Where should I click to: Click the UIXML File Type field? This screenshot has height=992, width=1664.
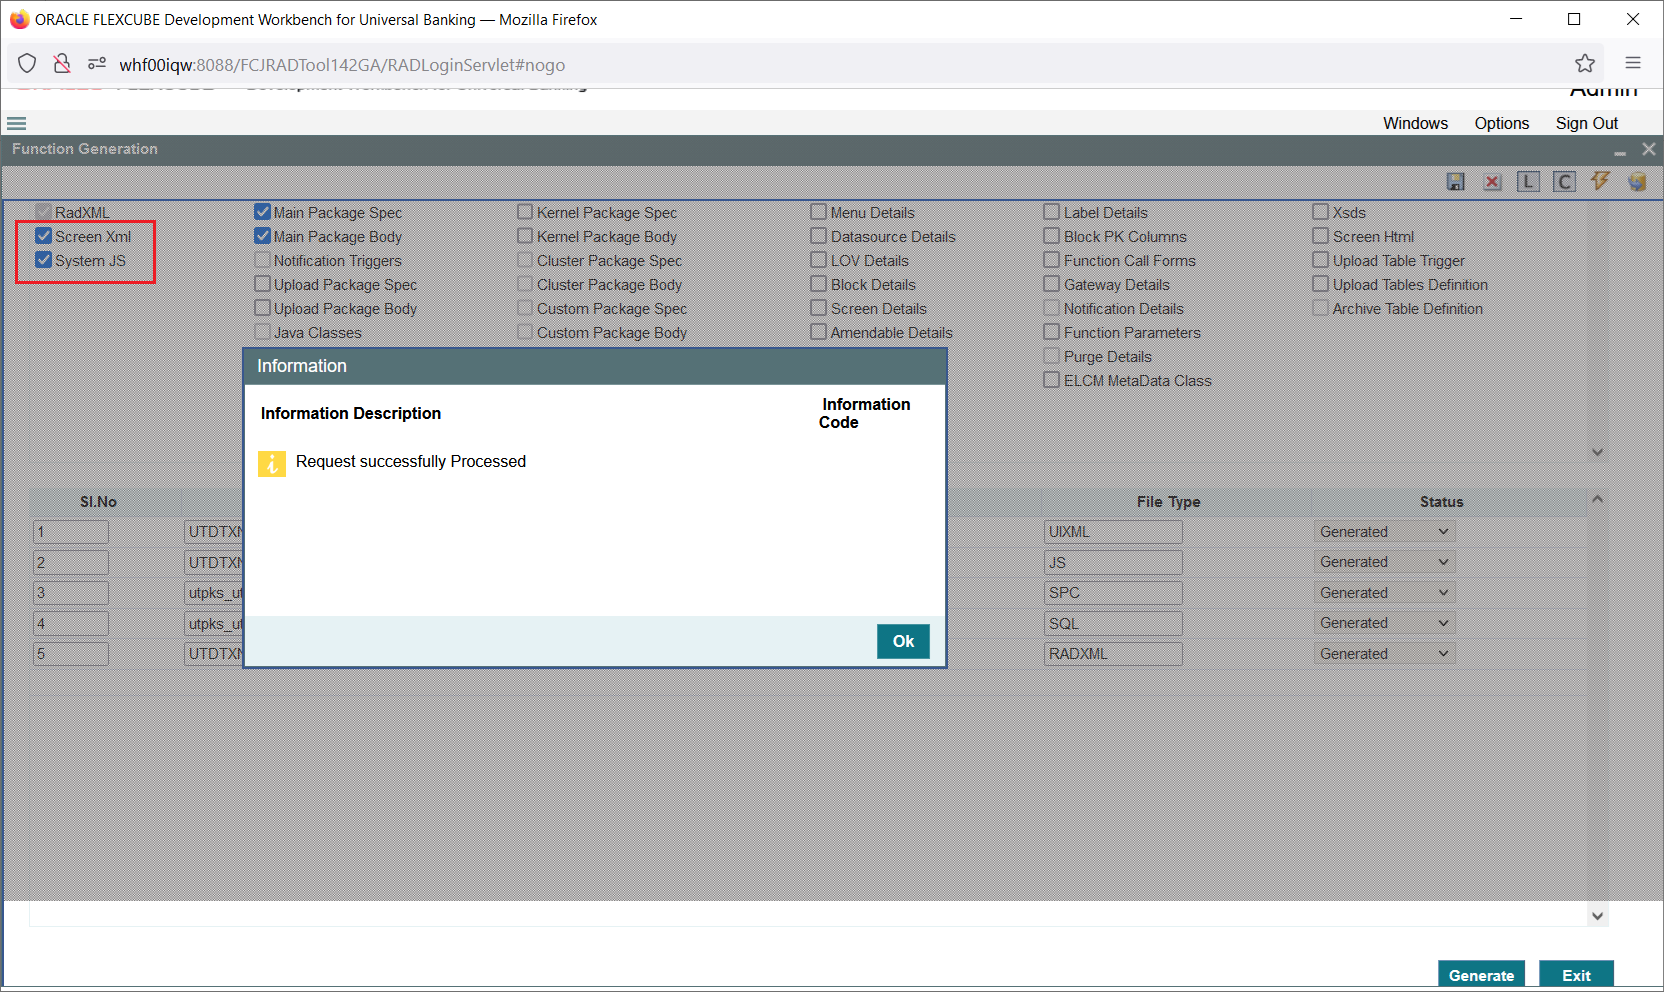[1113, 532]
